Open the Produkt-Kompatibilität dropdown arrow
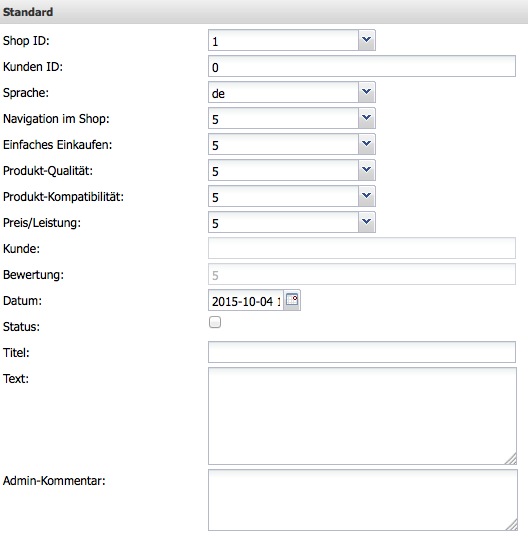Image resolution: width=528 pixels, height=537 pixels. [367, 196]
